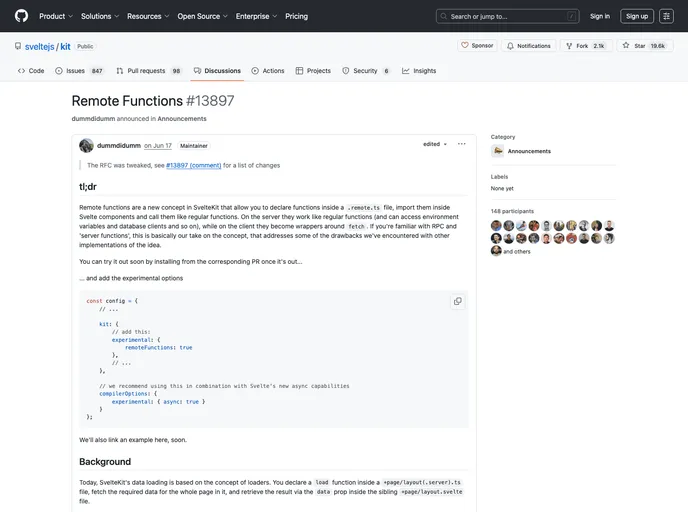688x512 pixels.
Task: Open the GitHub logo homepage
Action: pos(22,16)
